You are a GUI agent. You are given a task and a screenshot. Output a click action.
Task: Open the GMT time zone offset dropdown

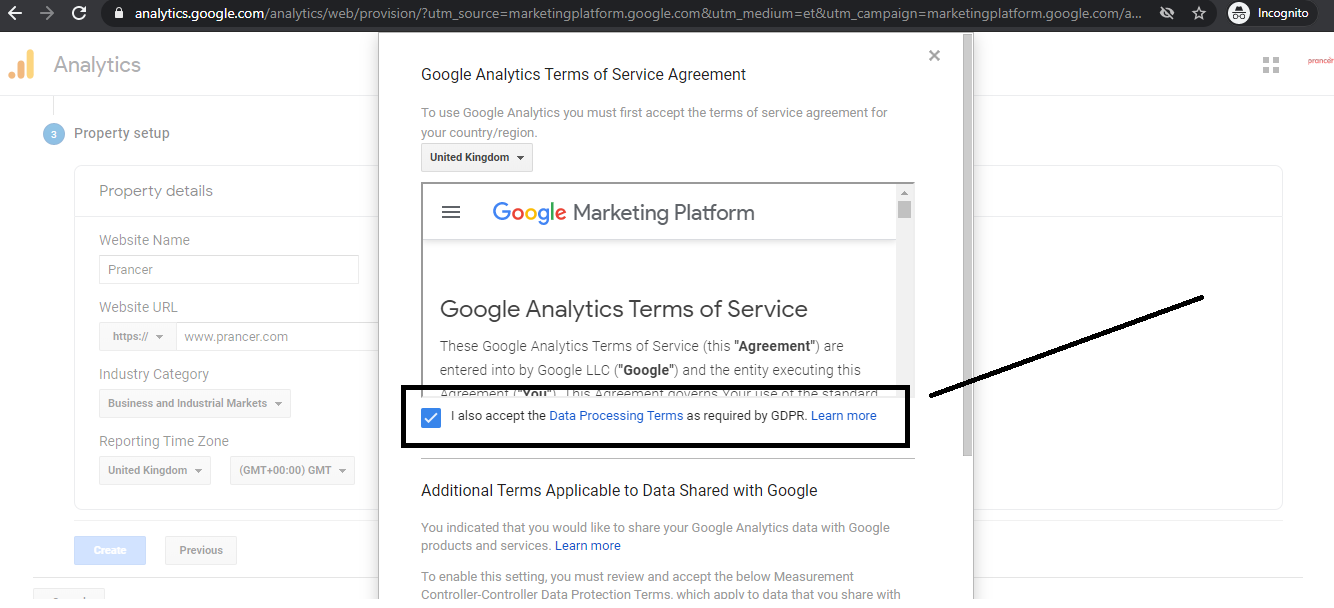pyautogui.click(x=292, y=471)
